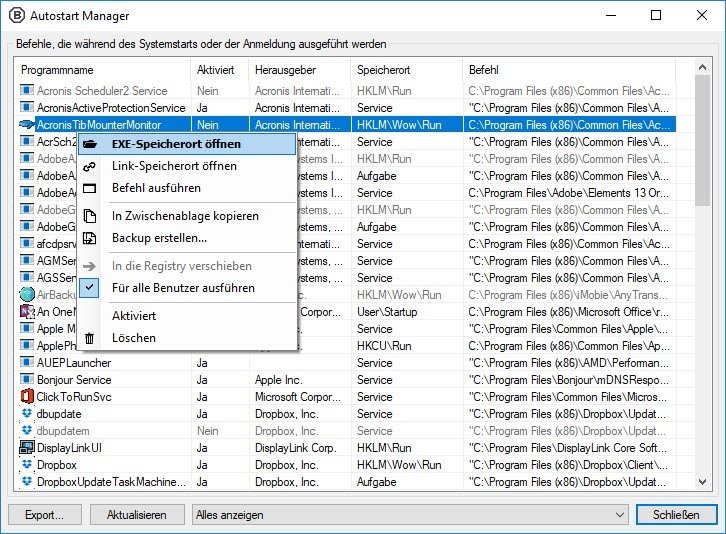Click User\Startup location cell
The height and width of the screenshot is (534, 726).
[387, 312]
